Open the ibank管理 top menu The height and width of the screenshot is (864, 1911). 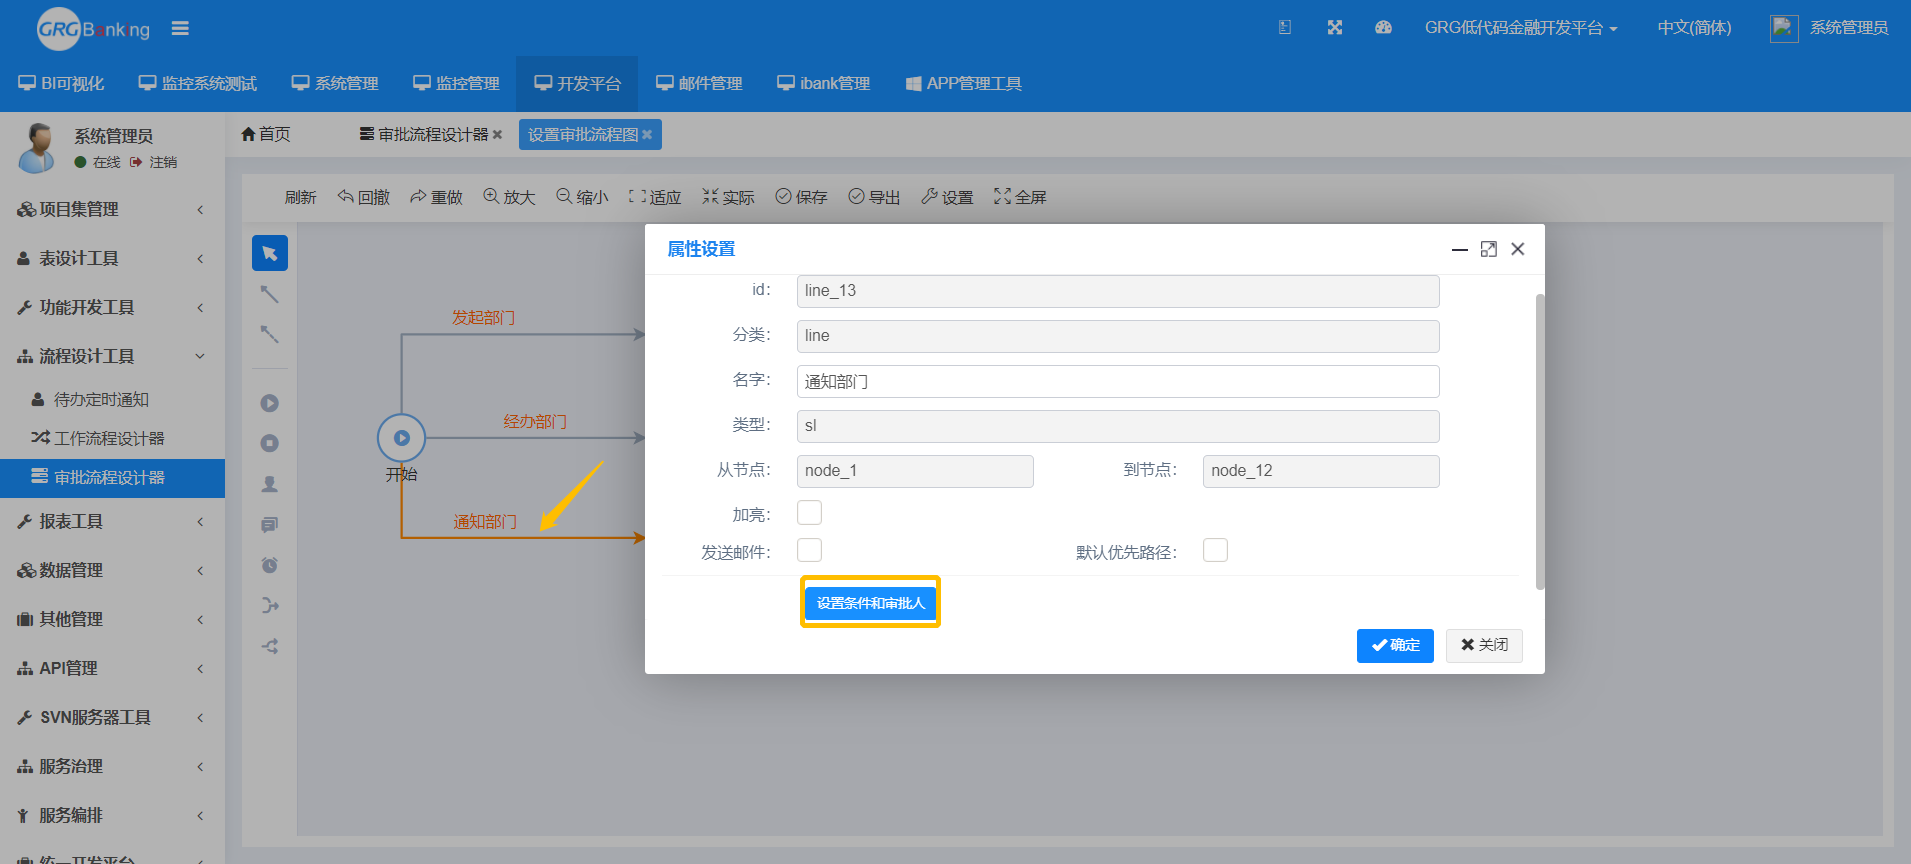tap(824, 84)
